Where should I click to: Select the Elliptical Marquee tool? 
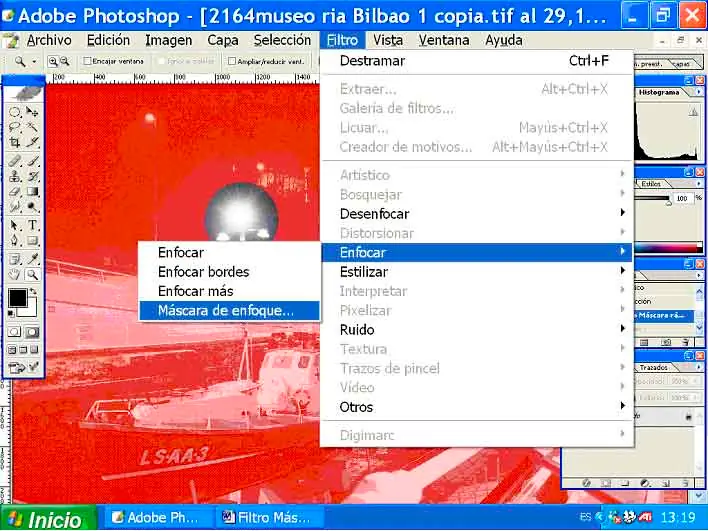coord(15,112)
